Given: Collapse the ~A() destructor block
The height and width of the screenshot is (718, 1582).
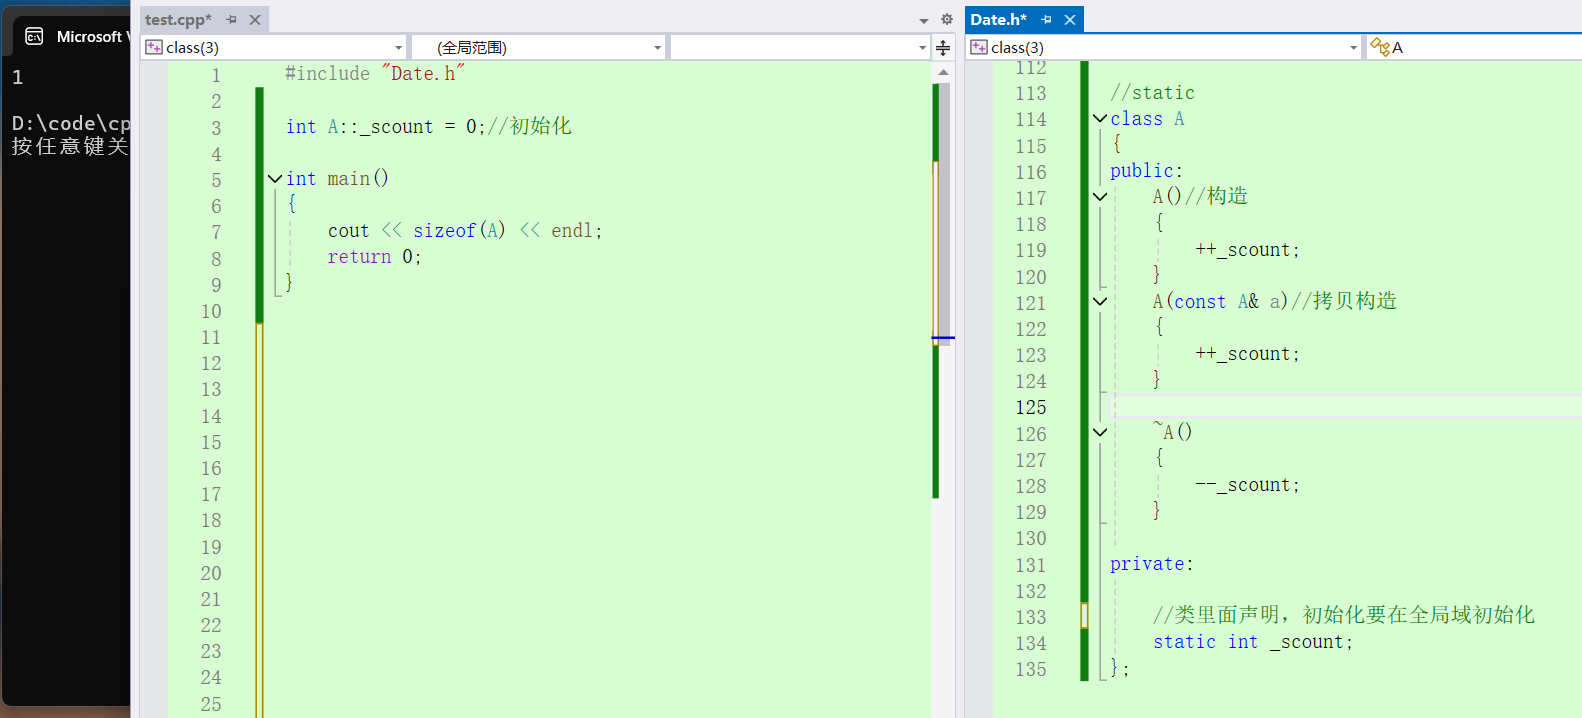Looking at the screenshot, I should pos(1100,433).
